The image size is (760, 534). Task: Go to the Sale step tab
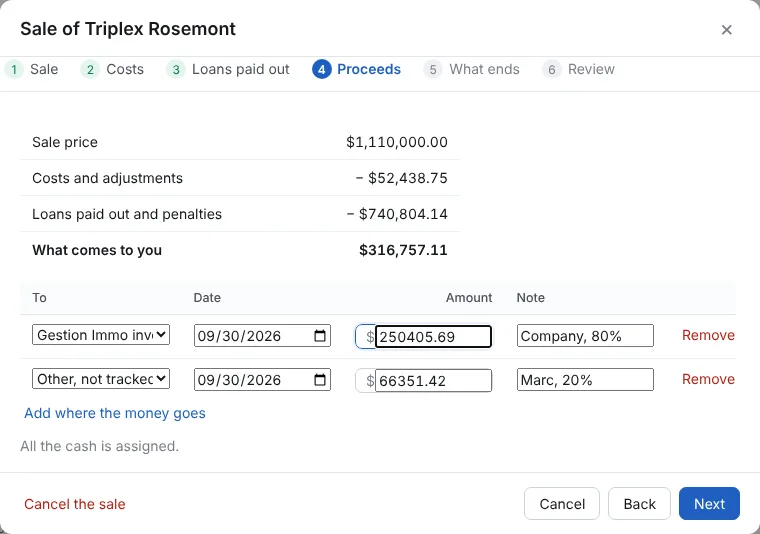coord(32,69)
